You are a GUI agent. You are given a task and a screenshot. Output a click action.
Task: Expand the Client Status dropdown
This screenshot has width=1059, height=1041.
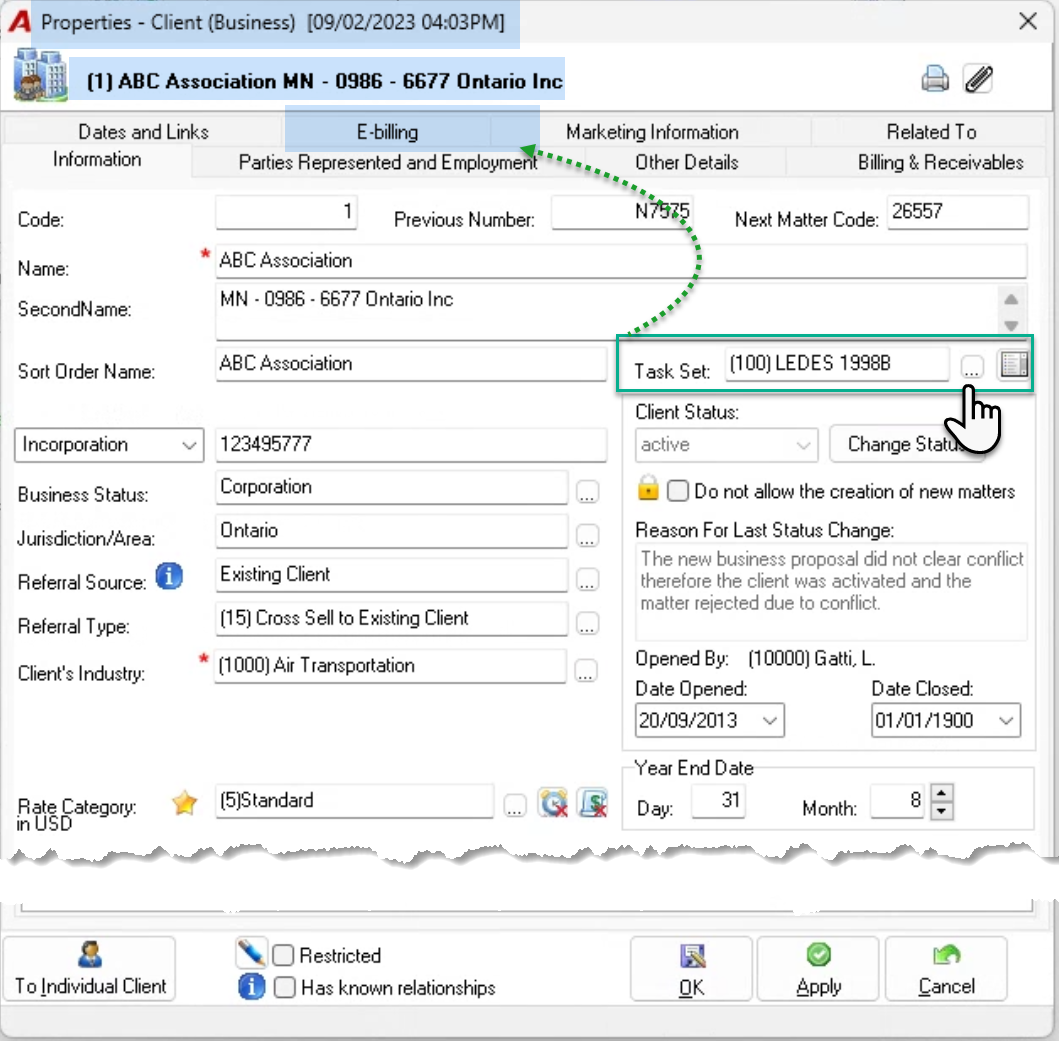(x=726, y=445)
